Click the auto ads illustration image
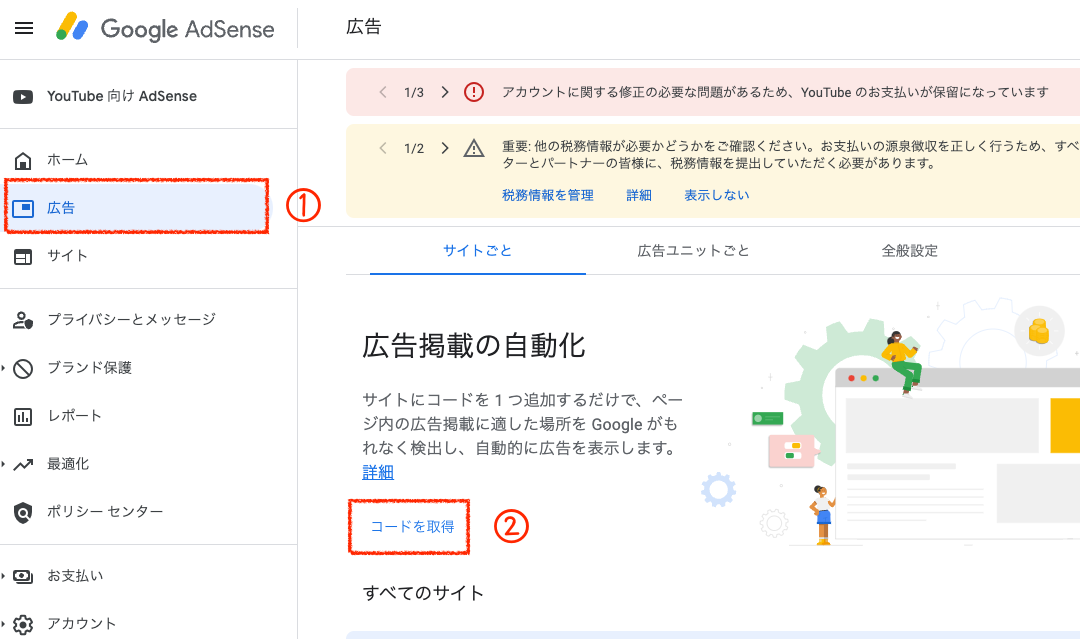This screenshot has height=639, width=1080. pyautogui.click(x=889, y=421)
